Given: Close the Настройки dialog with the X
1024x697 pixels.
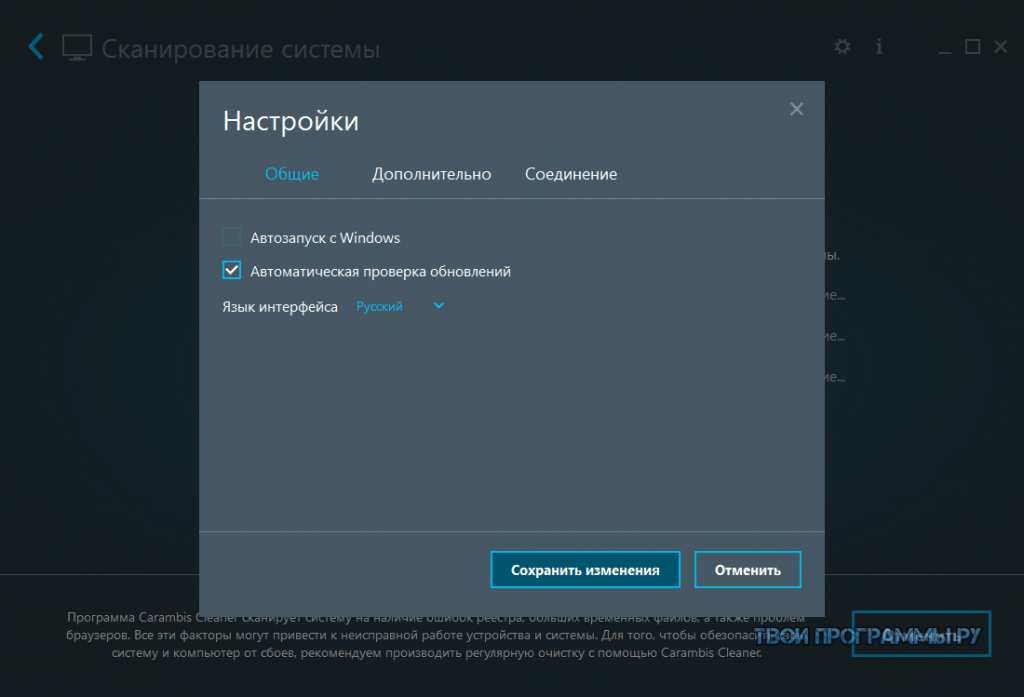Looking at the screenshot, I should (x=796, y=109).
